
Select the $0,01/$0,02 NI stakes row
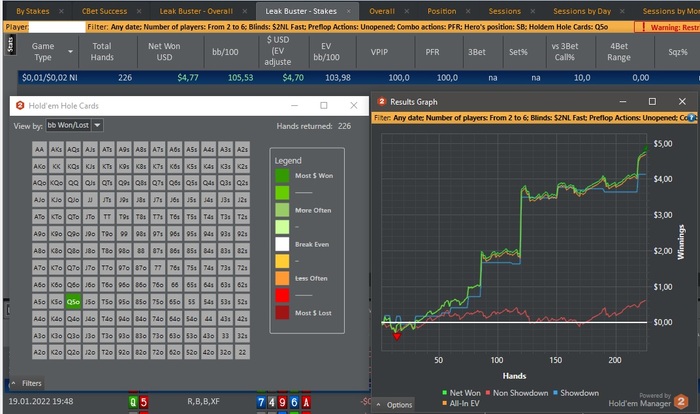tap(357, 78)
